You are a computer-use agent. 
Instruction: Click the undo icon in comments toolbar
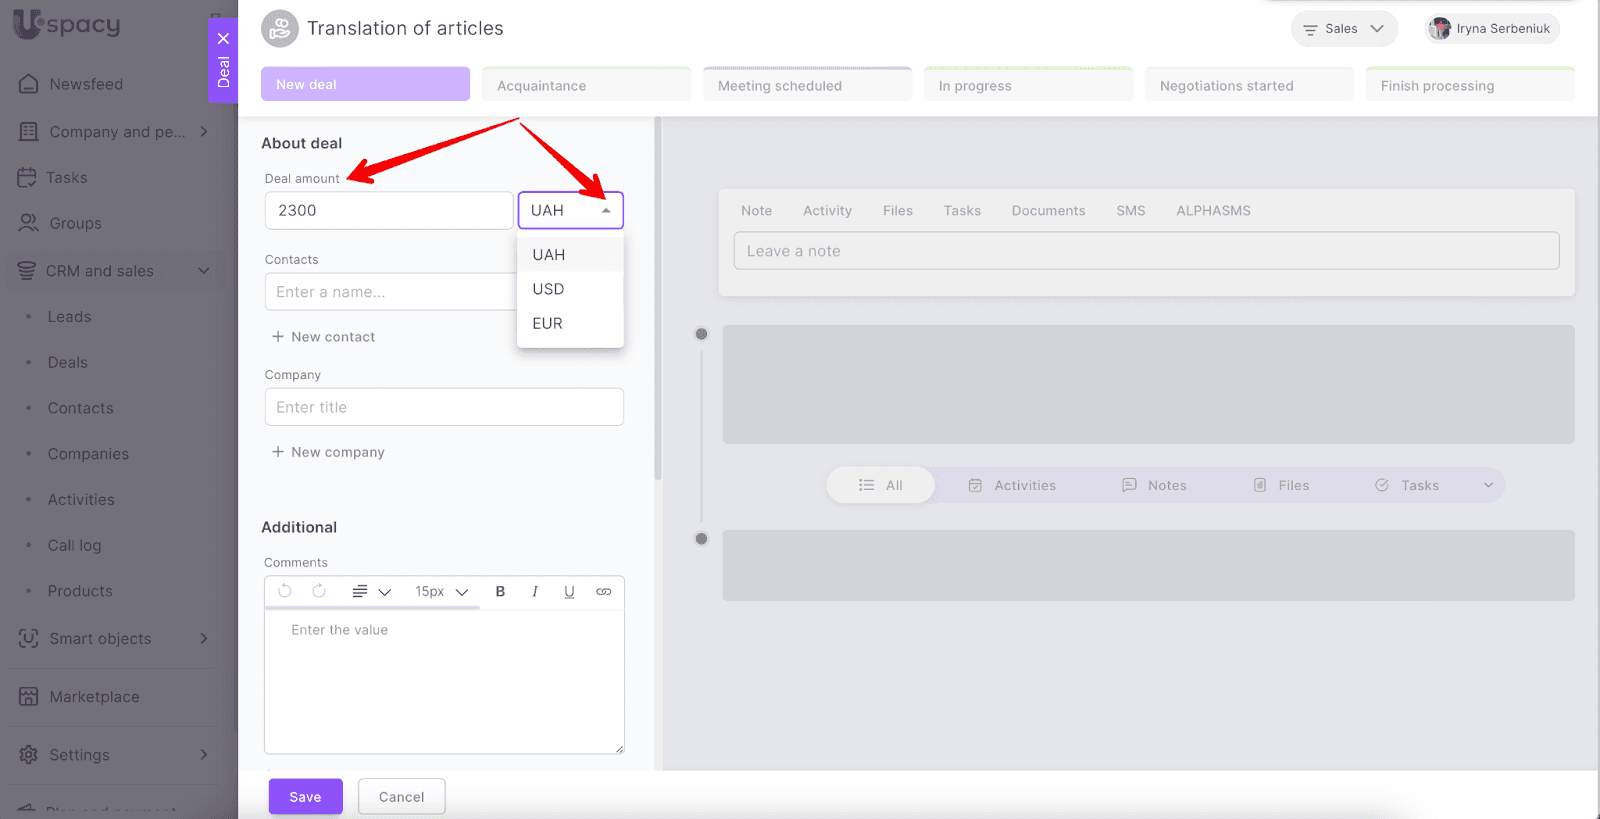[x=285, y=592]
